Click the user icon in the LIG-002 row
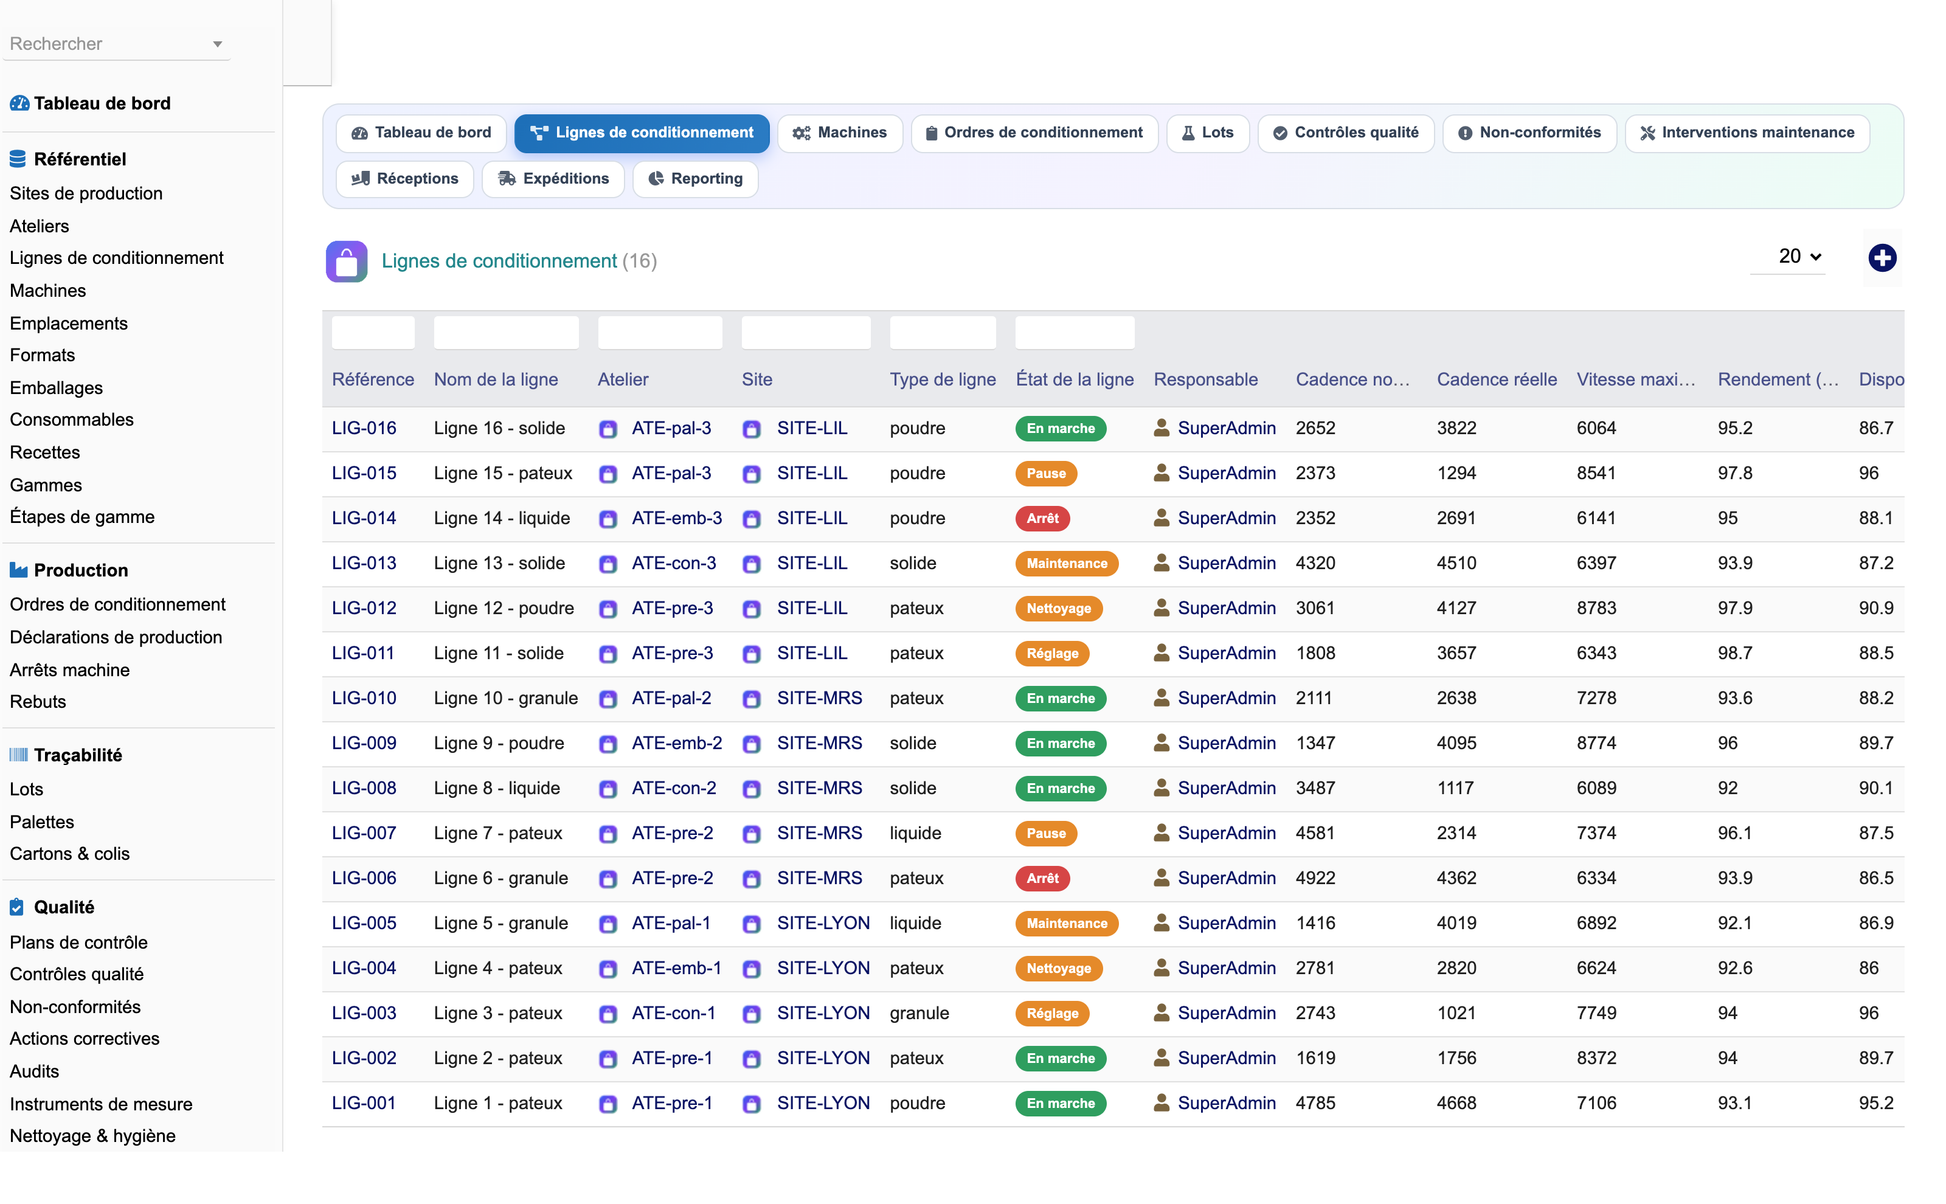Screen dimensions: 1946x1204 pos(1162,1058)
